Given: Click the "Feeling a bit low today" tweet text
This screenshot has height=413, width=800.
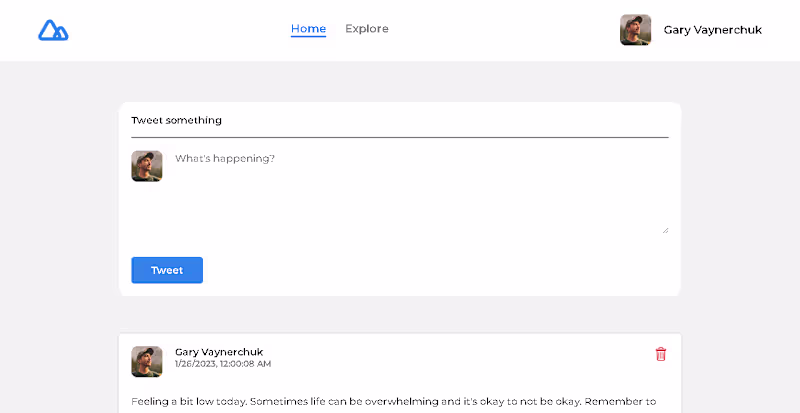Looking at the screenshot, I should coord(390,402).
